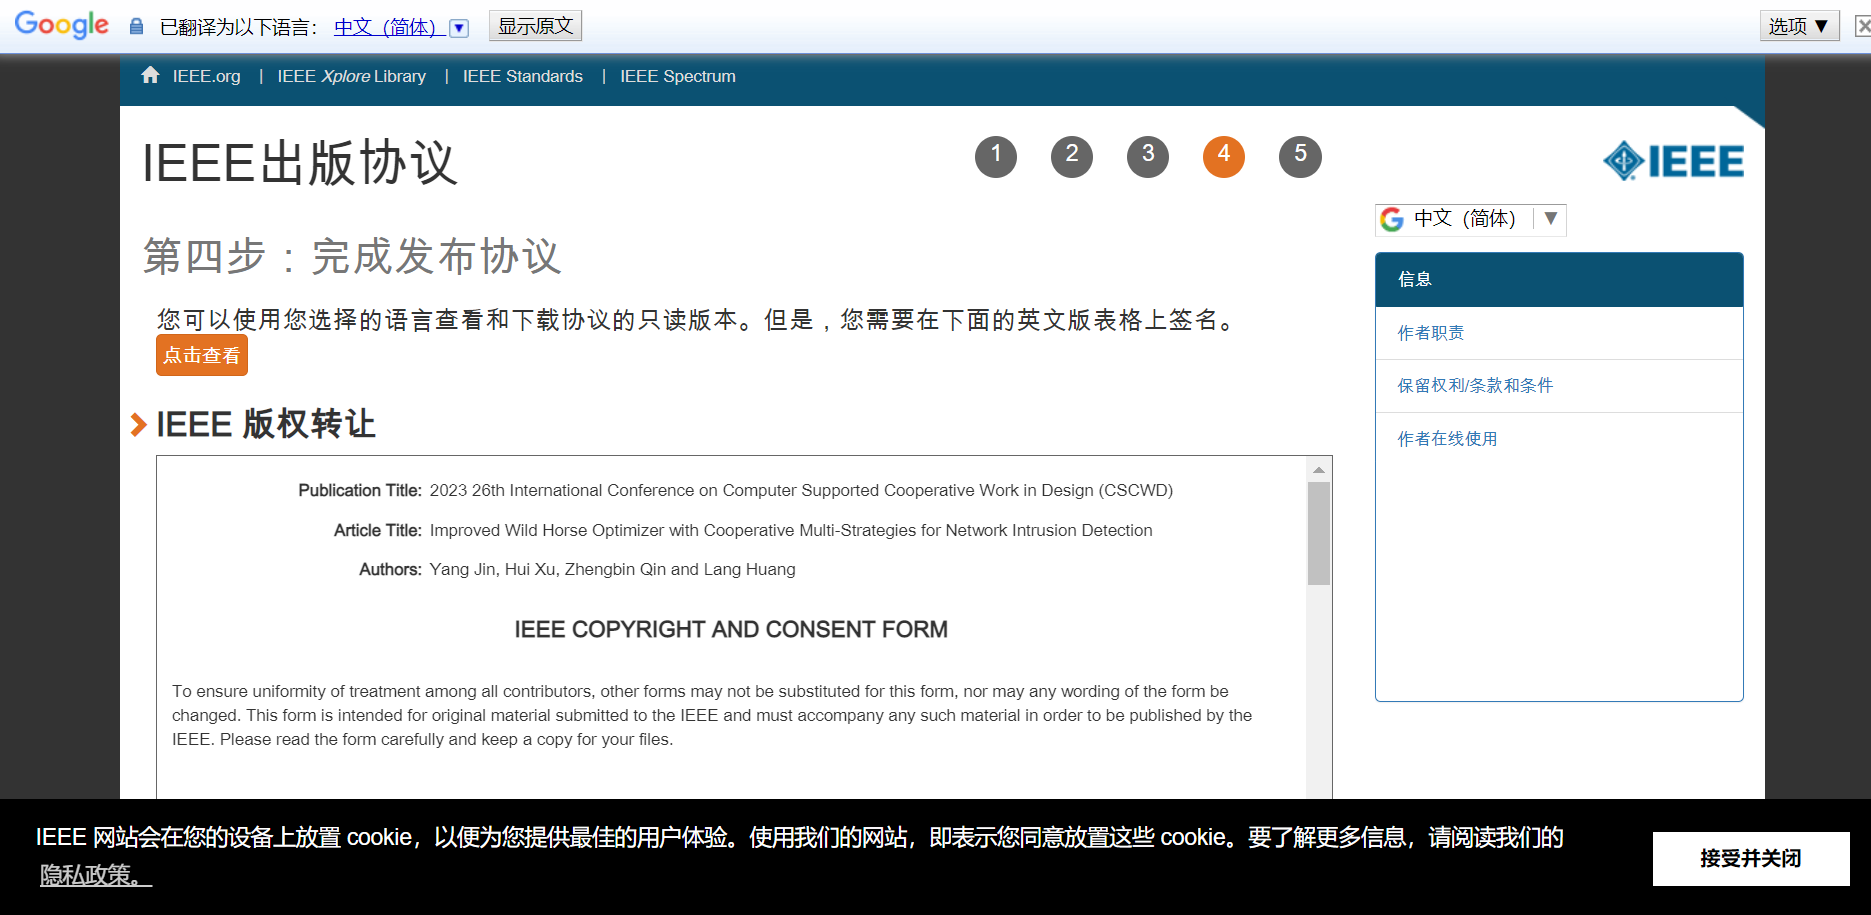Click the Article Title text about Wild Horse Optimizer

click(x=791, y=531)
